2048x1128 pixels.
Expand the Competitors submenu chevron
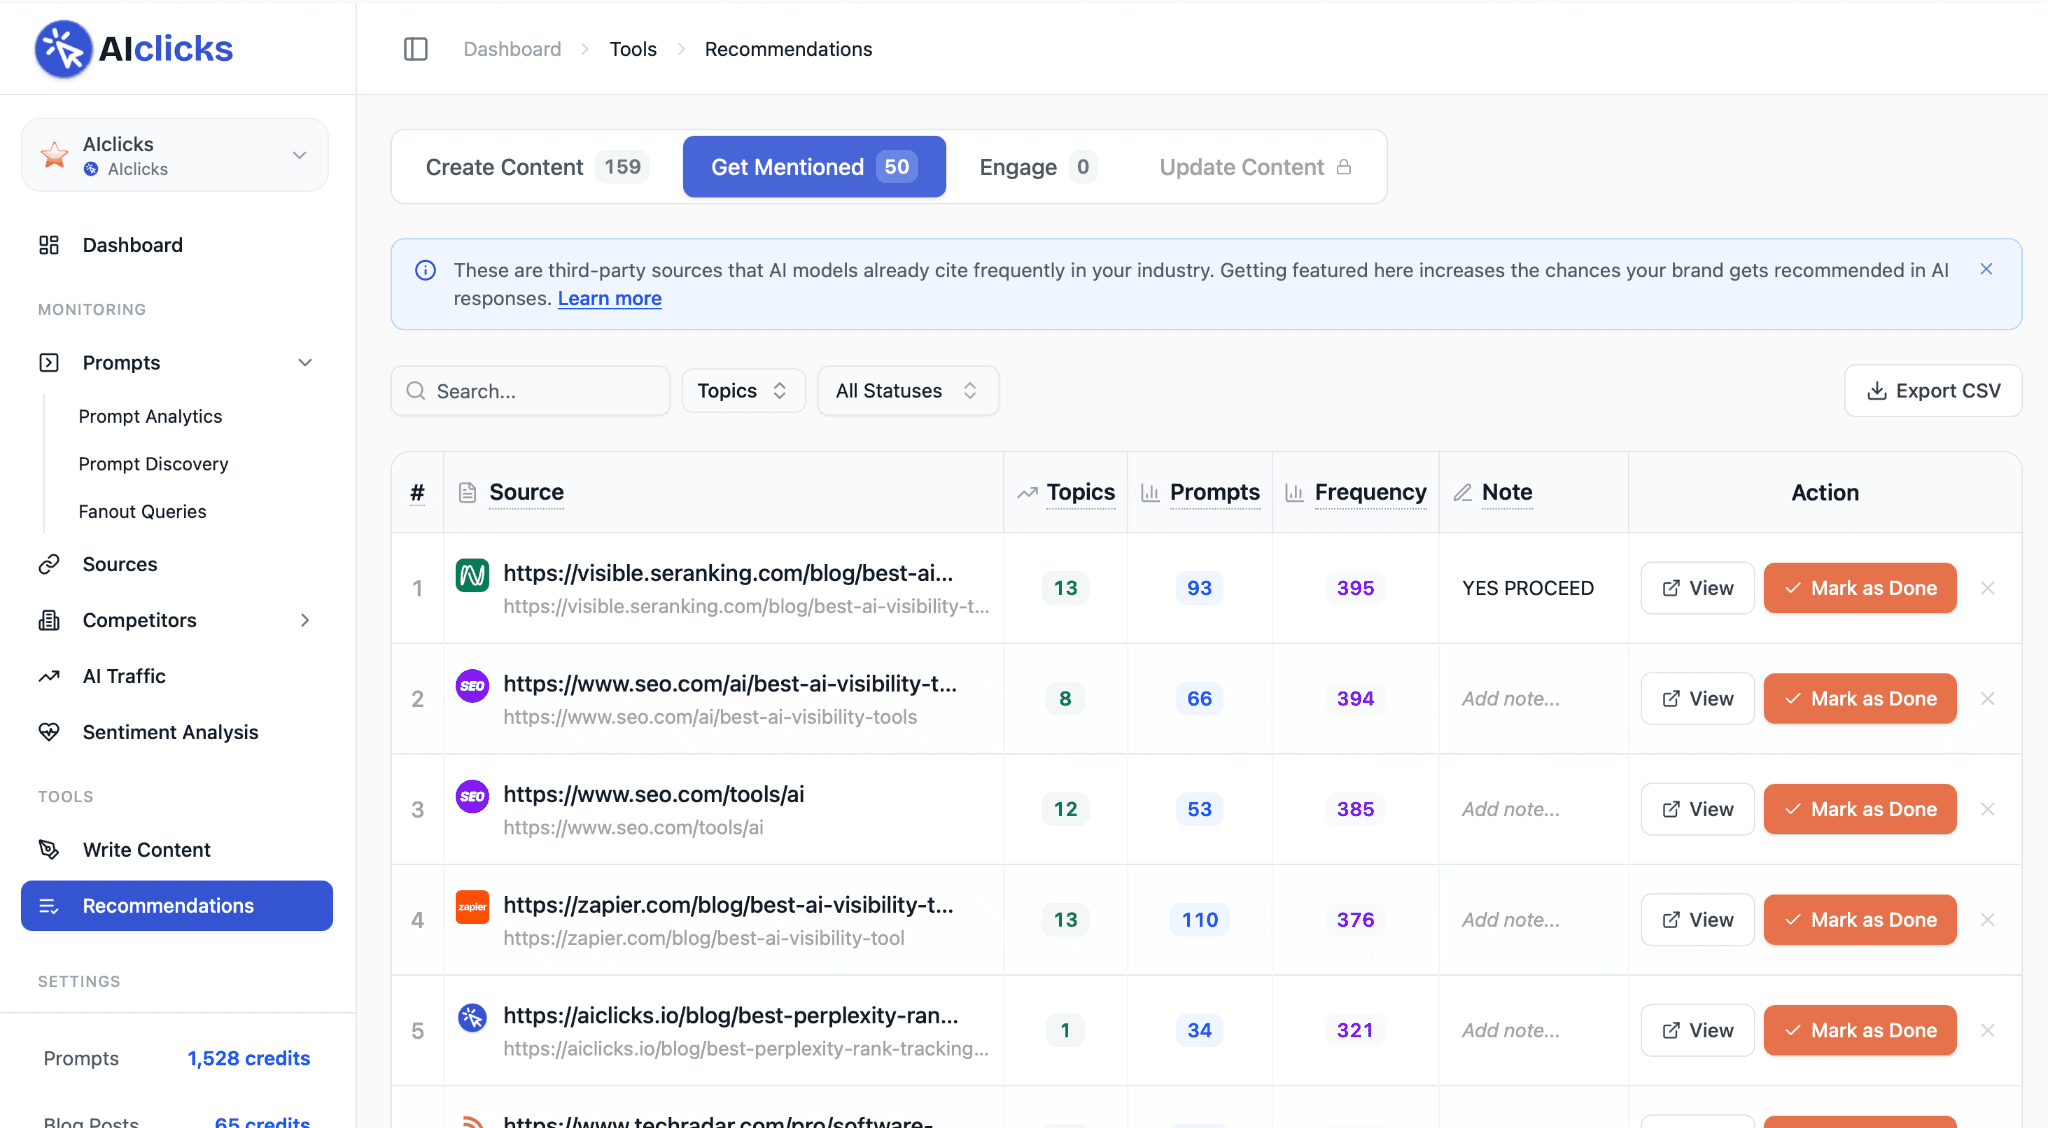pyautogui.click(x=305, y=620)
